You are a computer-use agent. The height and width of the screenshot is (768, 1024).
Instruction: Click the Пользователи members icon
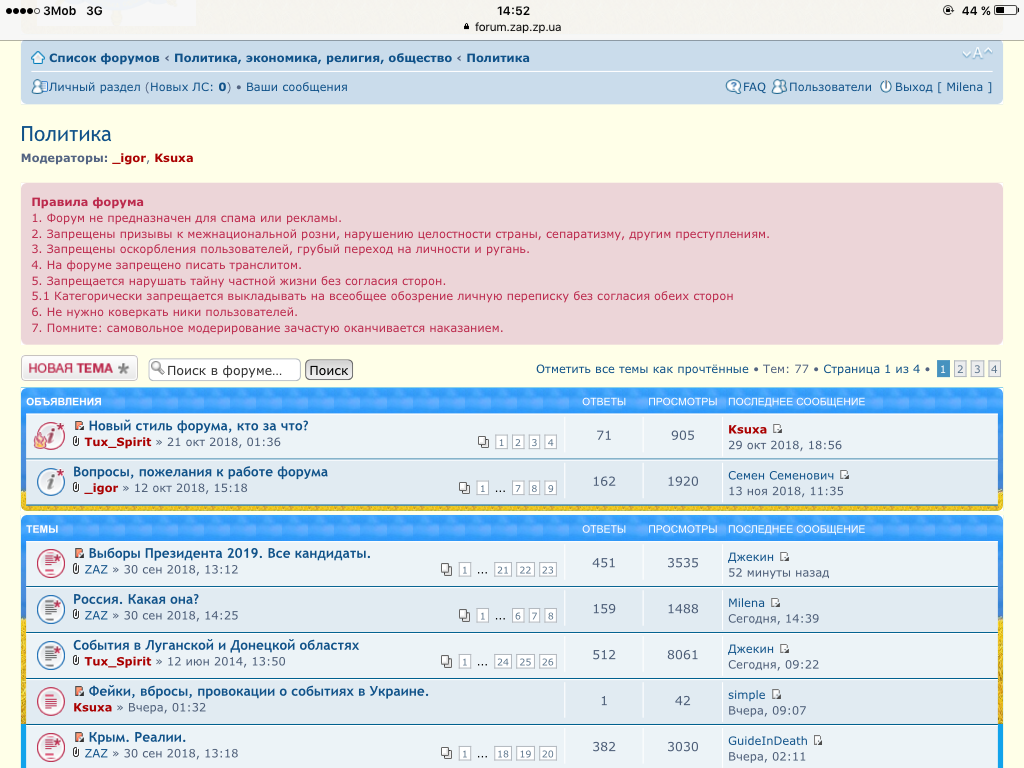tap(779, 87)
